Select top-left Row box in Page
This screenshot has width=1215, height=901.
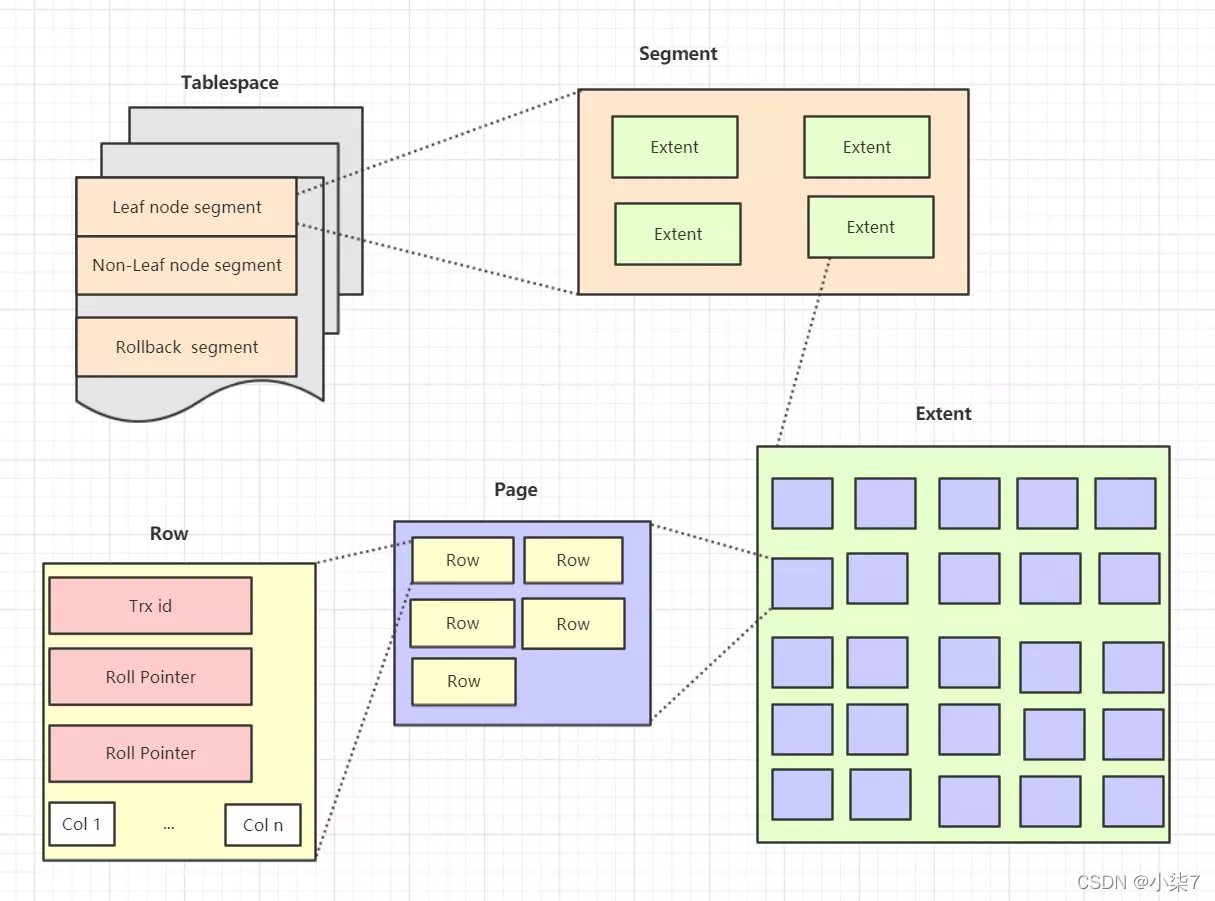tap(463, 560)
